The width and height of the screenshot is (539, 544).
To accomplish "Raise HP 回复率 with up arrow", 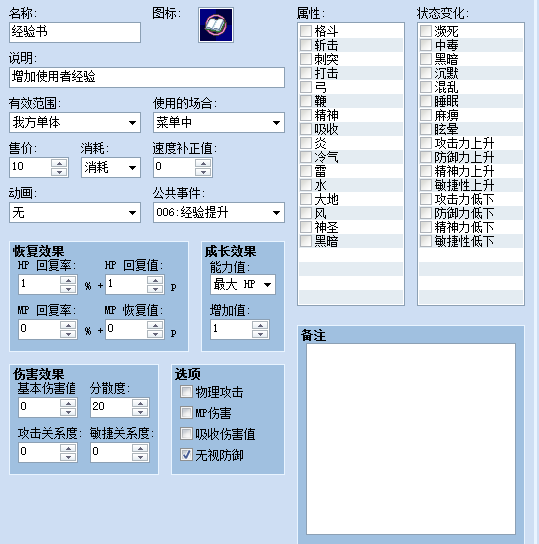I will (x=68, y=281).
